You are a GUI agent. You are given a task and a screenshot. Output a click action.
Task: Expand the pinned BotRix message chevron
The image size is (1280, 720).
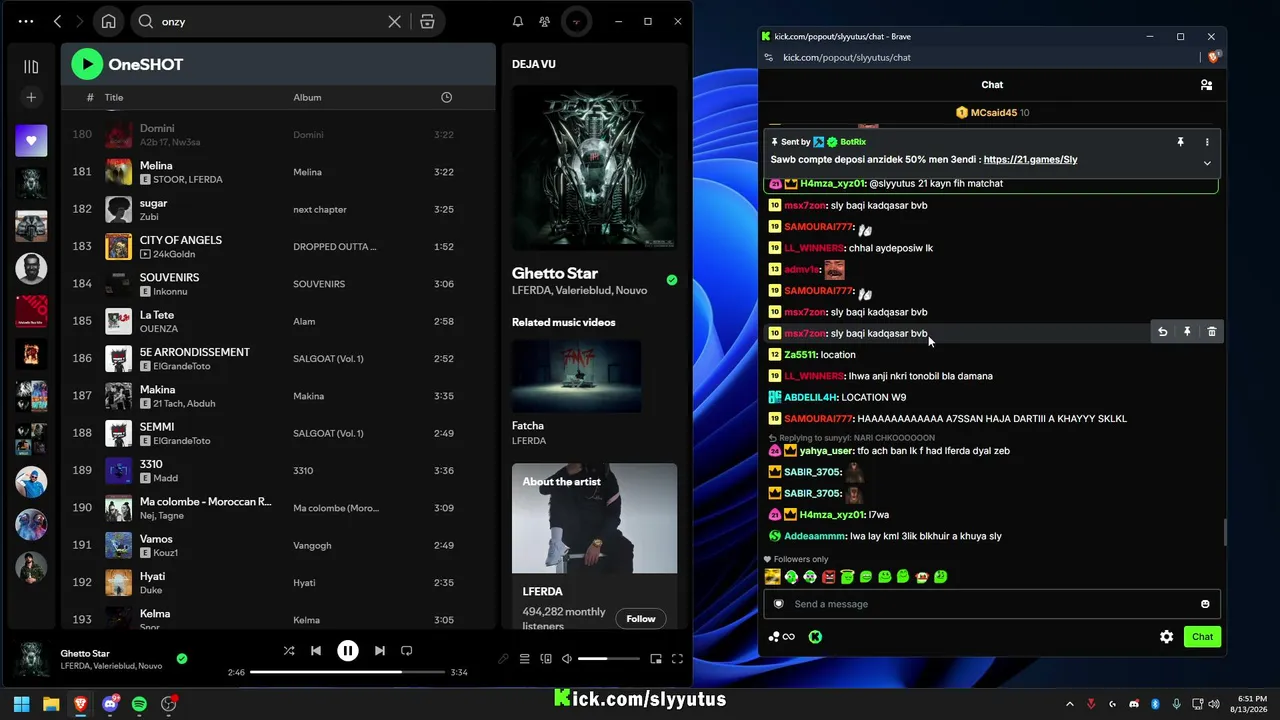[1207, 163]
